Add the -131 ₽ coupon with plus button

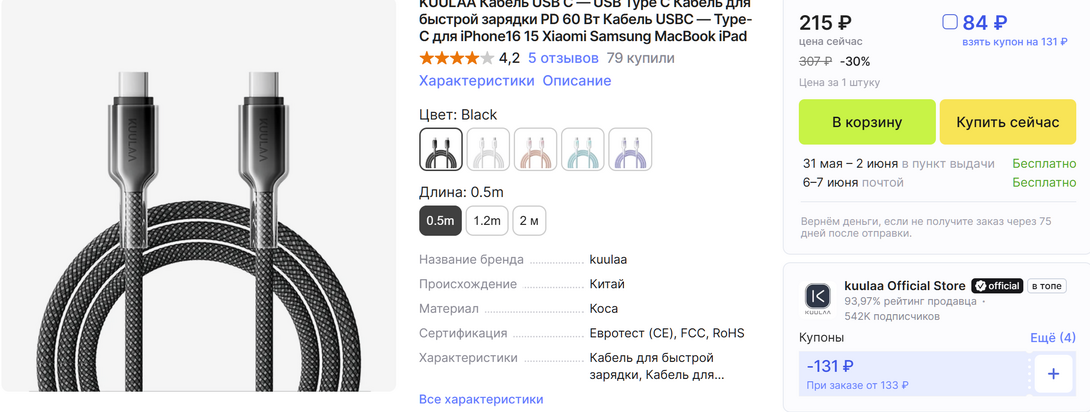(1053, 374)
